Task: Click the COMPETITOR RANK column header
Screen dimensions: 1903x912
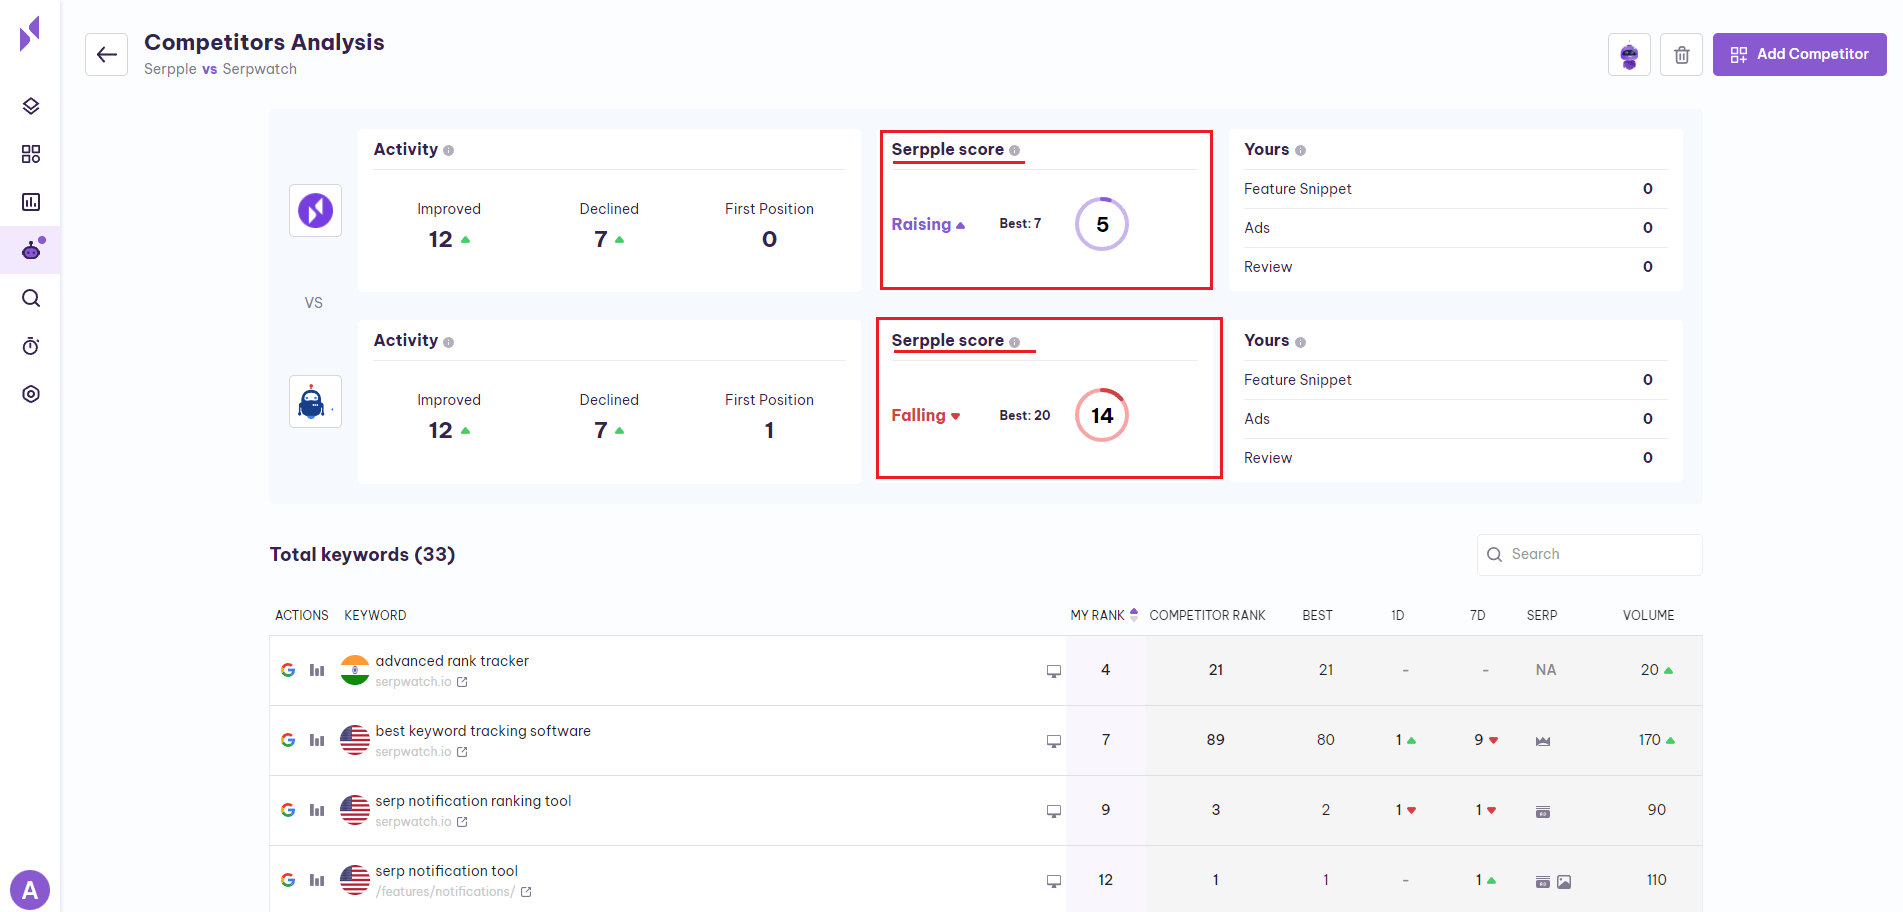Action: [1207, 615]
